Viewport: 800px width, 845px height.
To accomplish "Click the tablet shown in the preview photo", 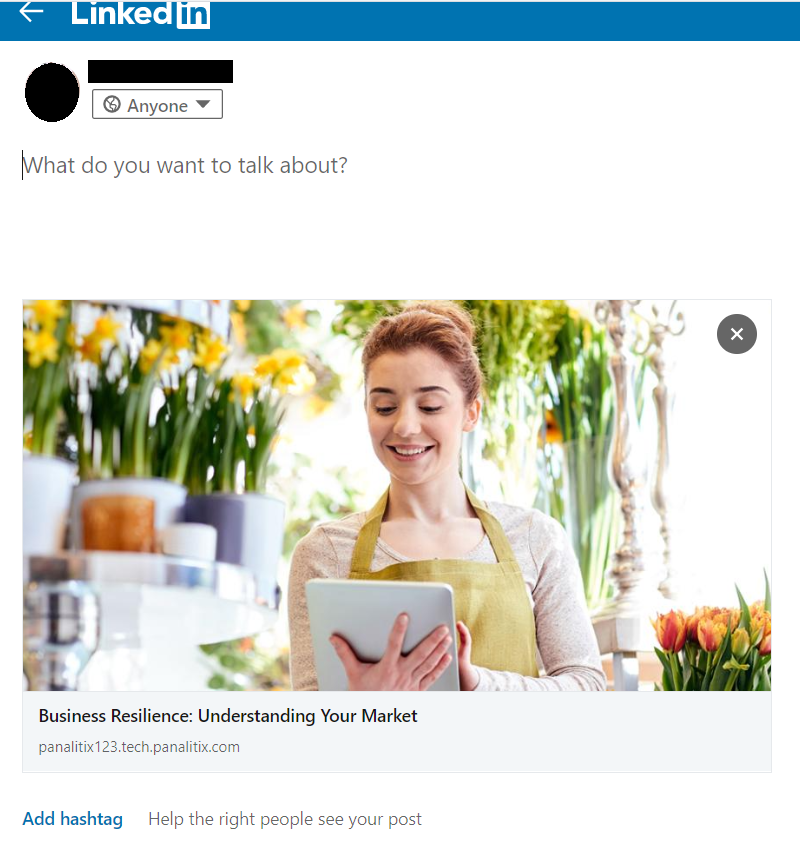I will 383,631.
